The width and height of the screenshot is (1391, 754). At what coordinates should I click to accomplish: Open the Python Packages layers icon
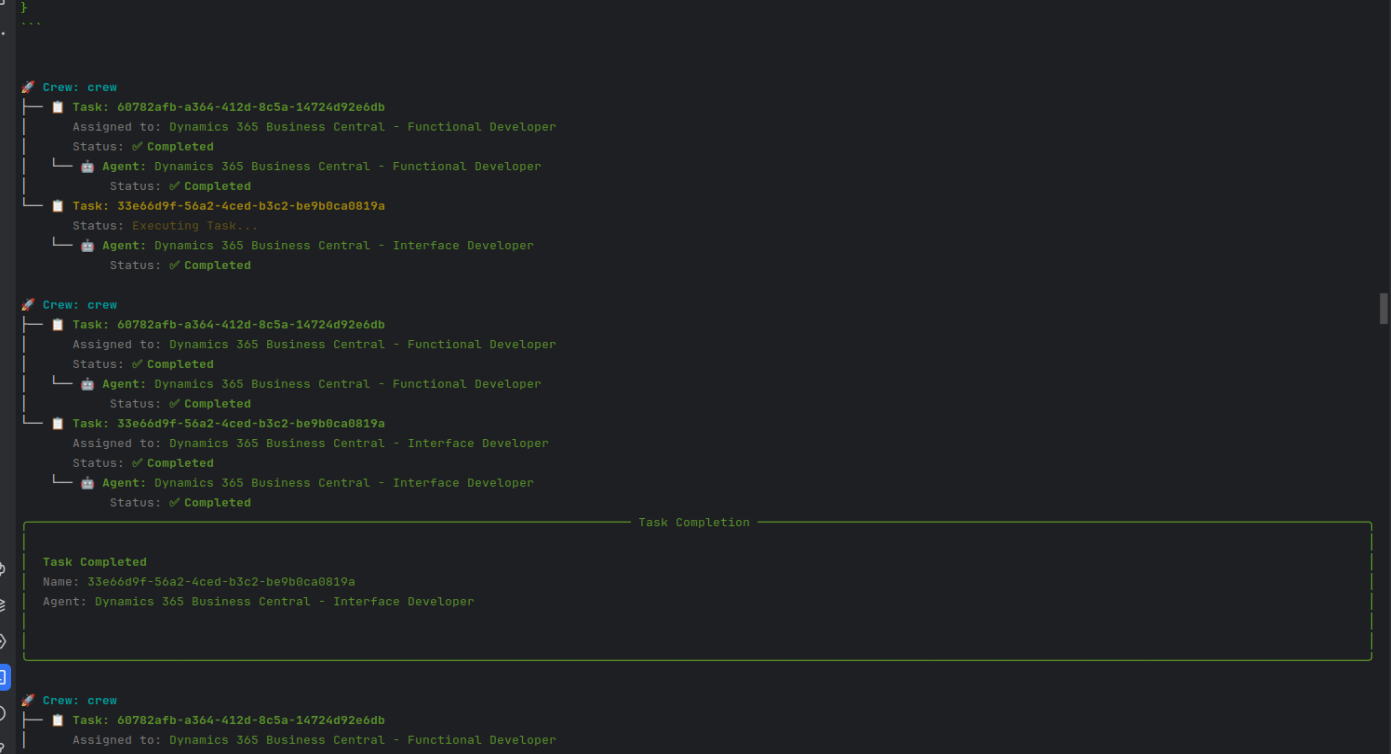pos(3,605)
